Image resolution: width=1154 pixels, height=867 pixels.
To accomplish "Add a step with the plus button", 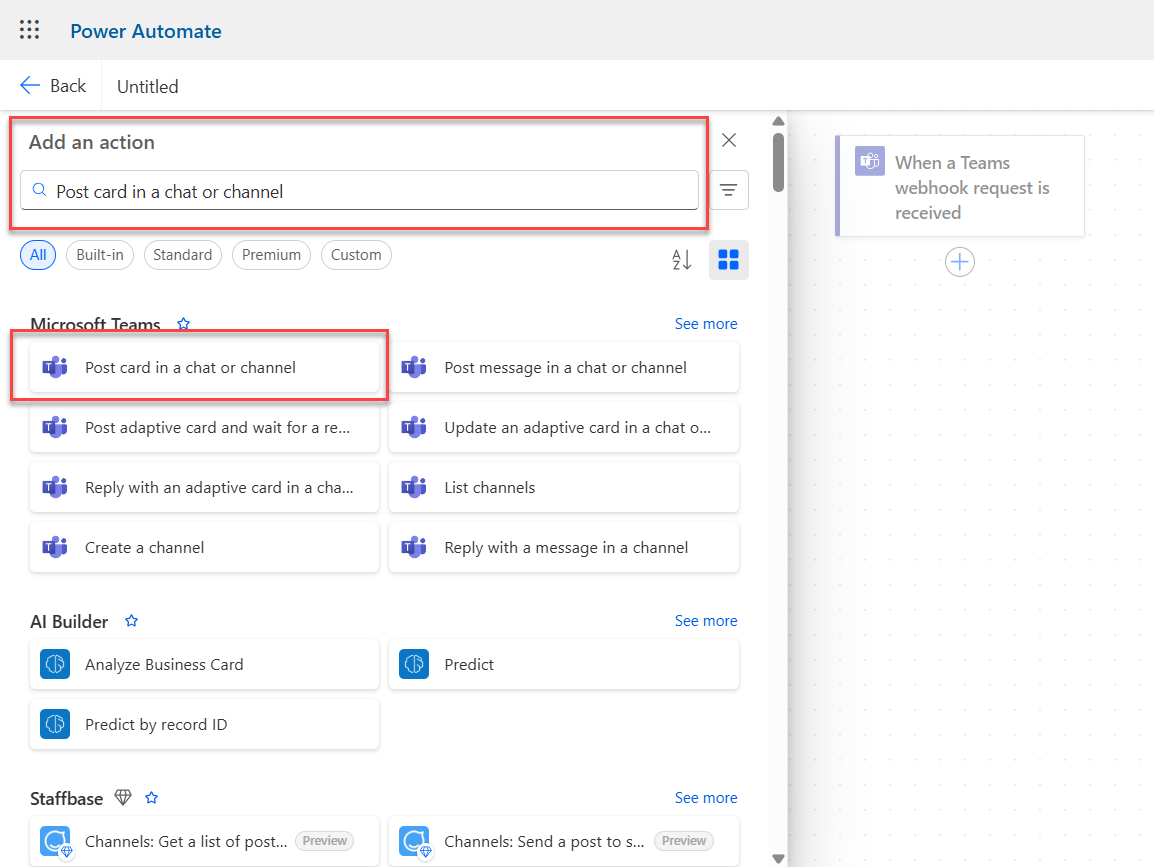I will point(960,262).
